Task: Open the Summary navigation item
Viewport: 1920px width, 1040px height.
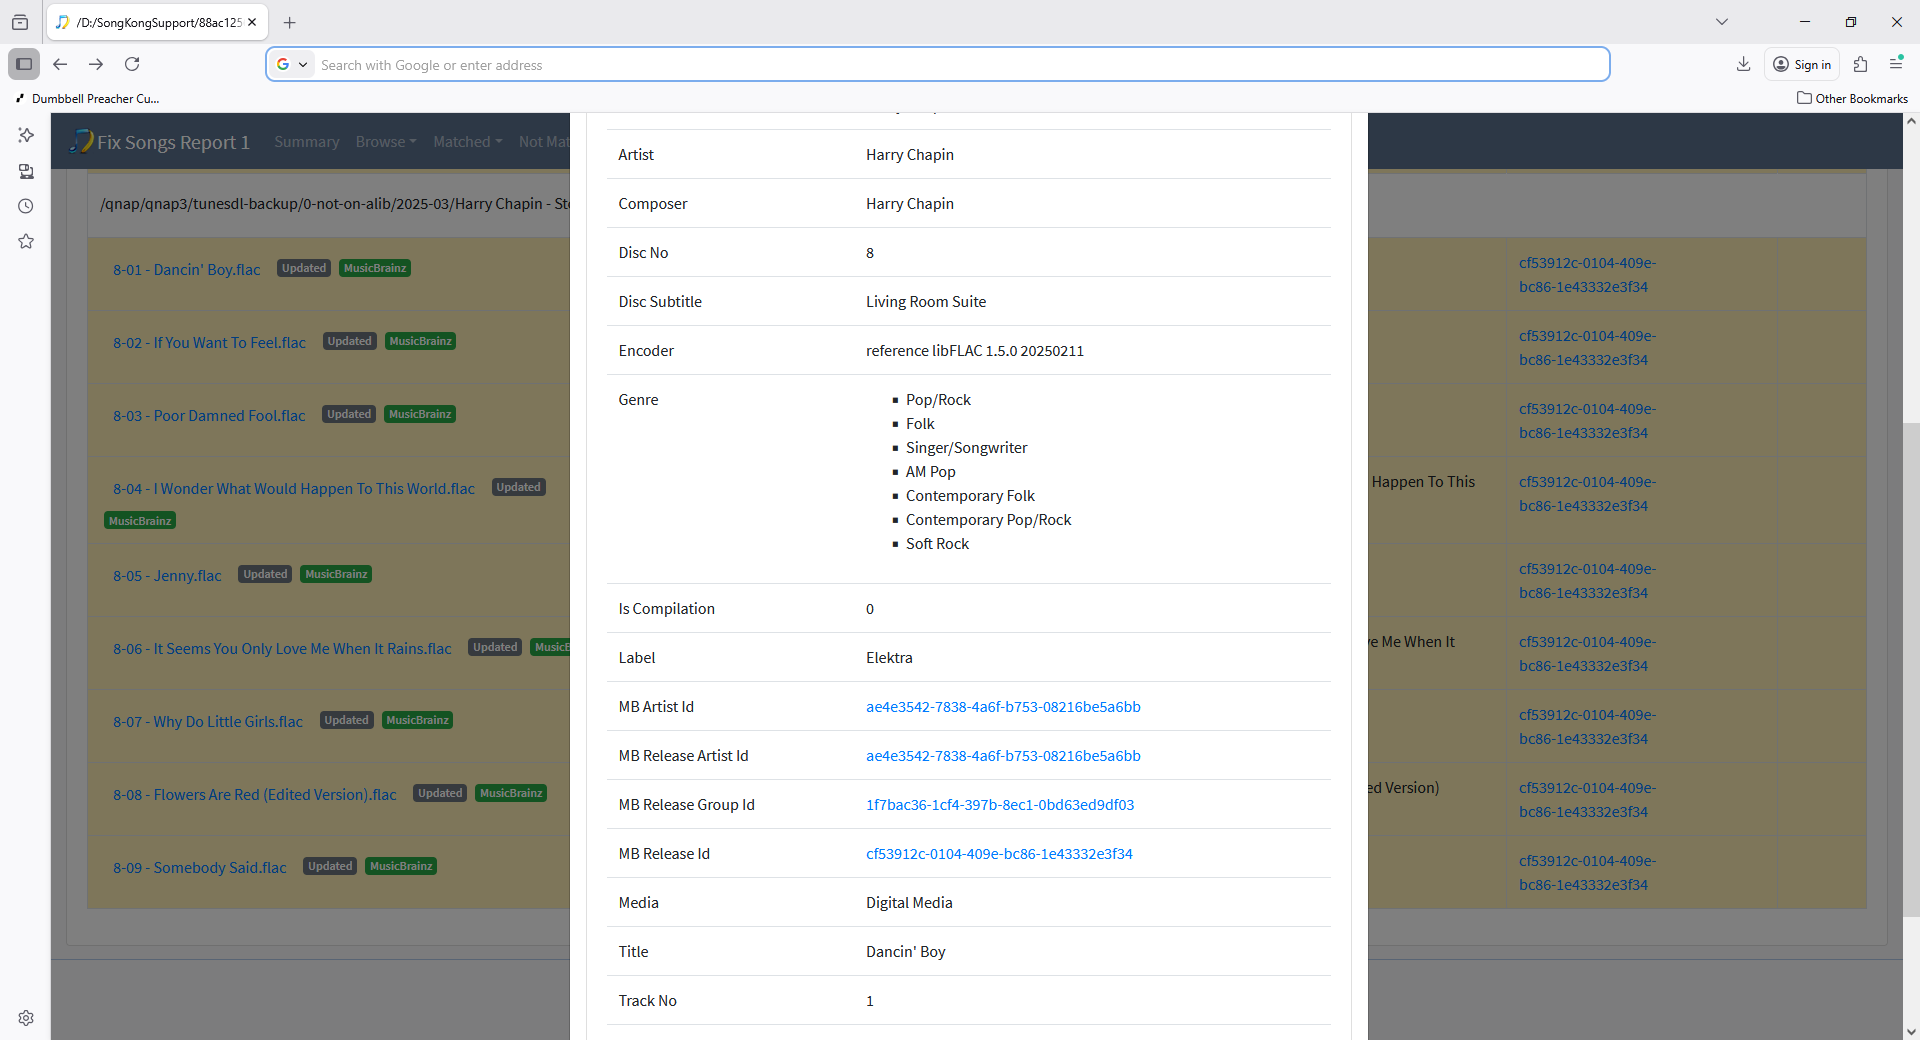Action: point(306,142)
